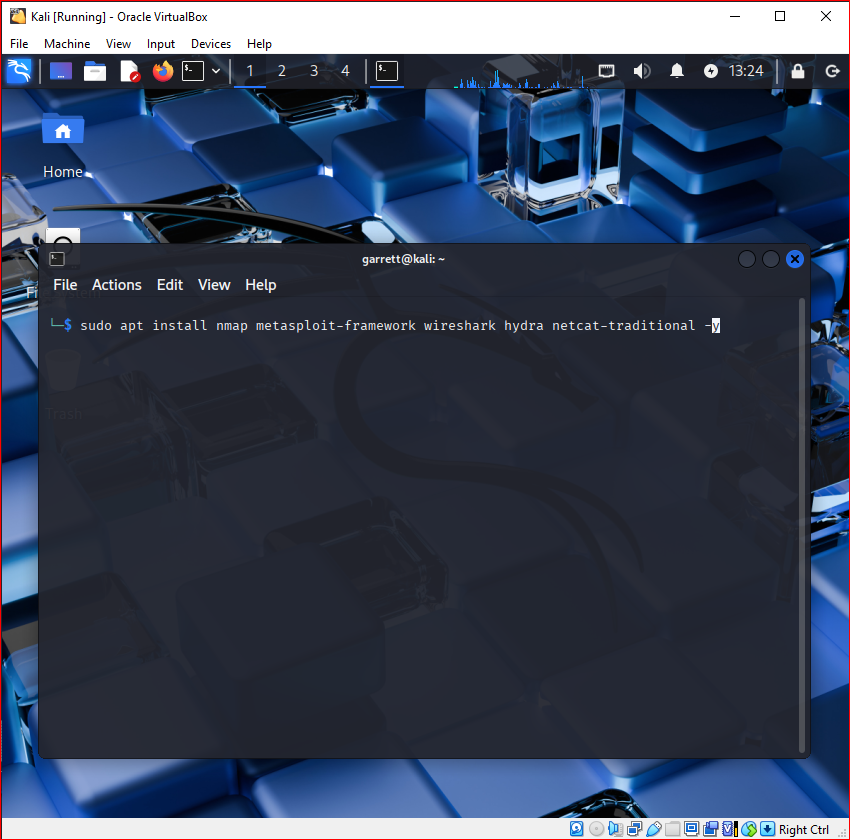Launch the text editor panel icon
850x840 pixels.
[x=129, y=71]
